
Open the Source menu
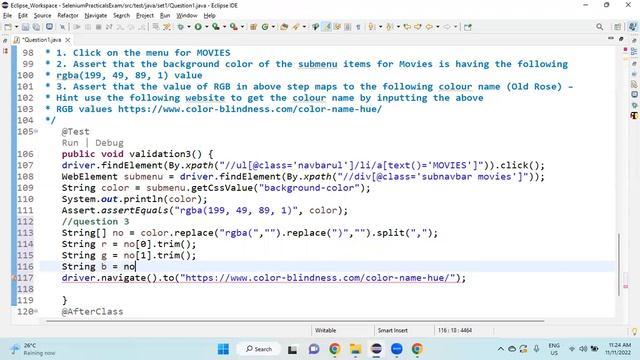coord(42,16)
